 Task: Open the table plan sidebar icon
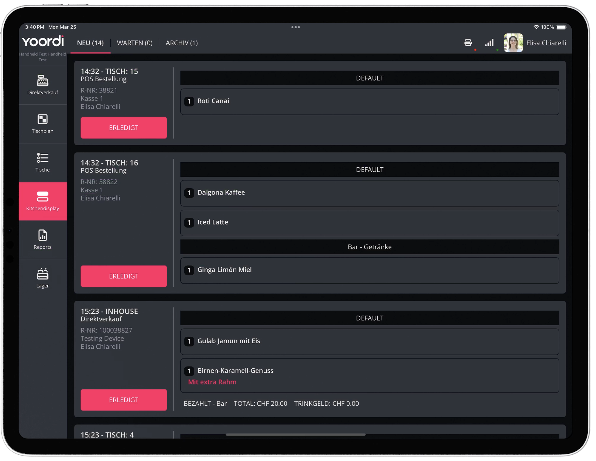pos(43,123)
